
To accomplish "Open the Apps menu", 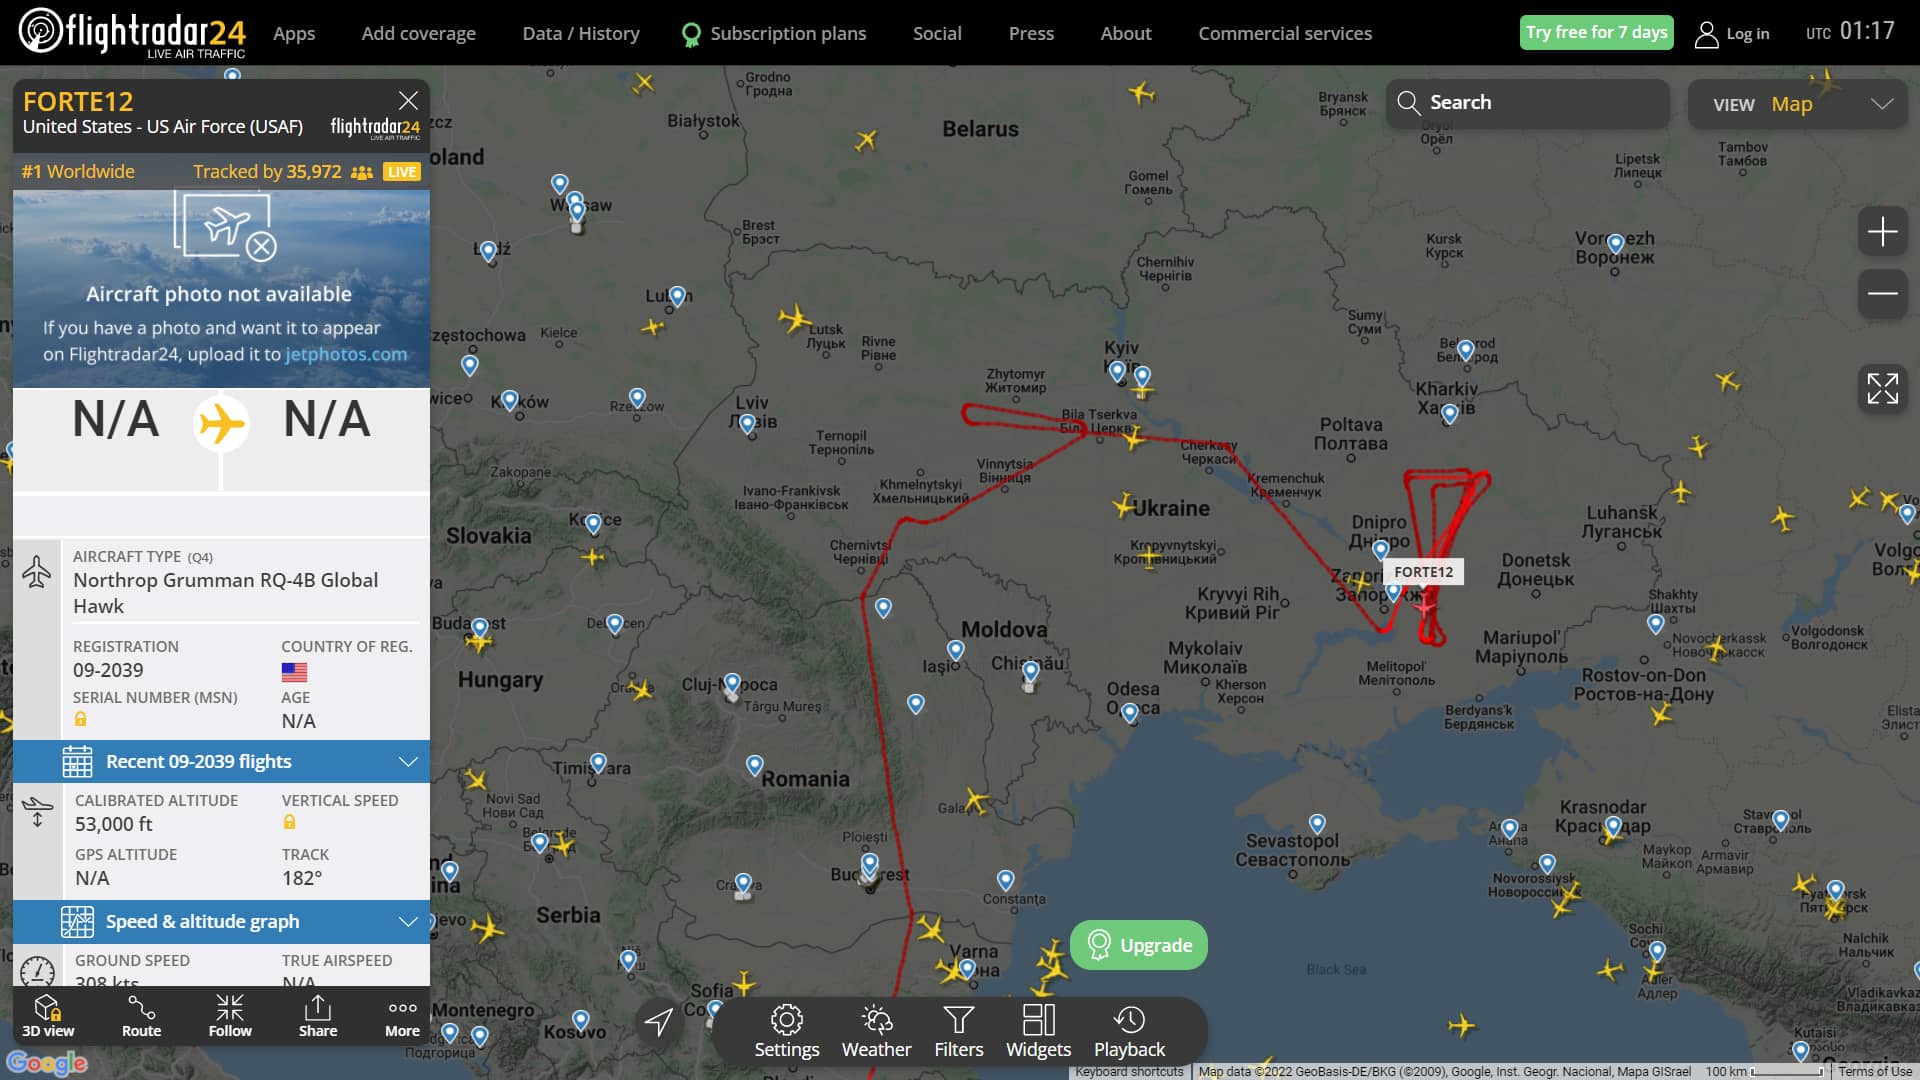I will click(294, 33).
